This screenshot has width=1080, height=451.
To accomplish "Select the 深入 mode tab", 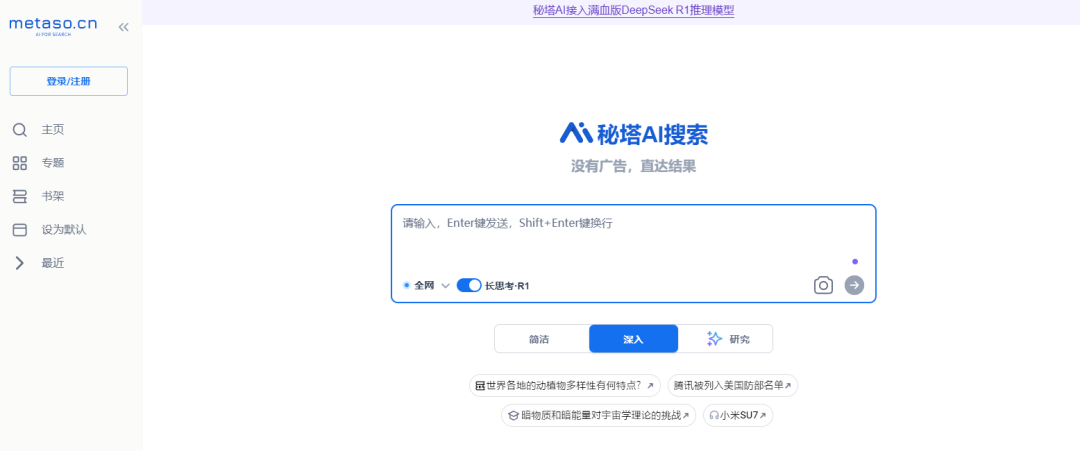I will tap(634, 339).
